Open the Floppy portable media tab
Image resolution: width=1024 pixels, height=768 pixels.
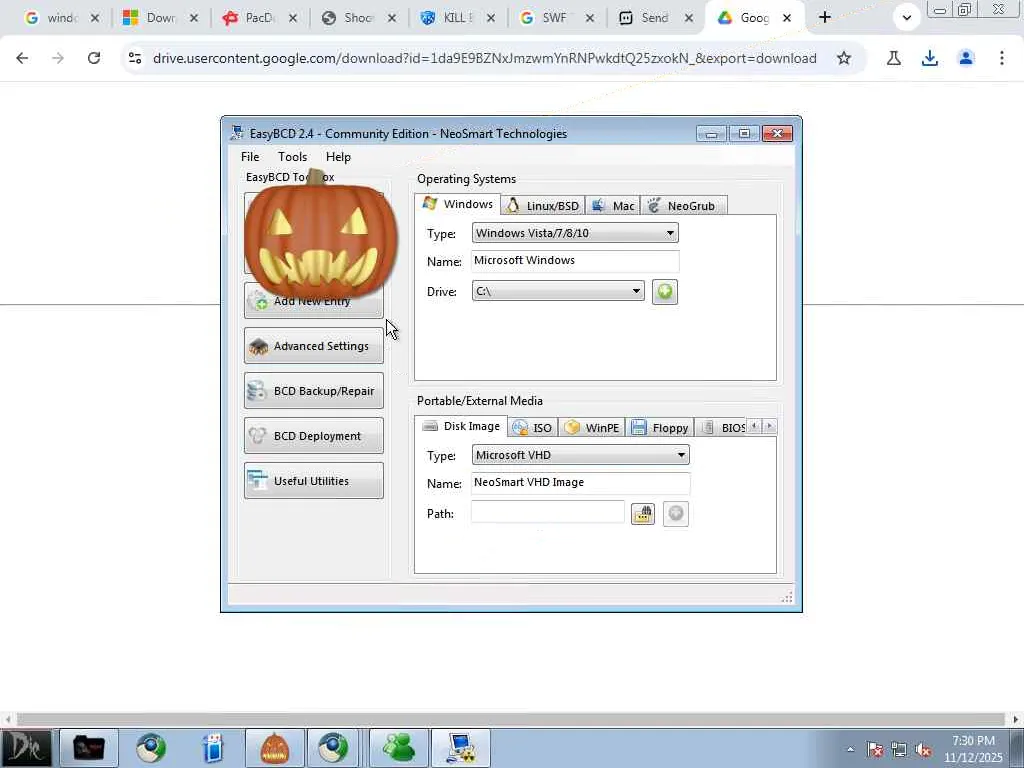coord(660,428)
